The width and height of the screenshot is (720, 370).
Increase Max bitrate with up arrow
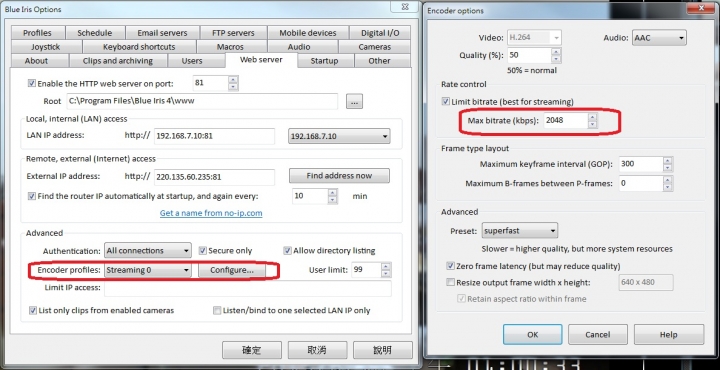[x=592, y=117]
